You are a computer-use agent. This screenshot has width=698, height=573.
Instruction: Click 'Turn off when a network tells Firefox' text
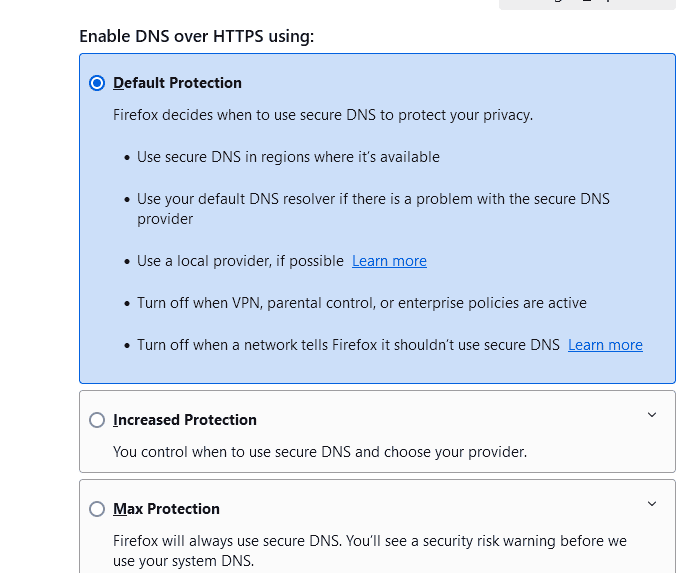click(x=348, y=345)
